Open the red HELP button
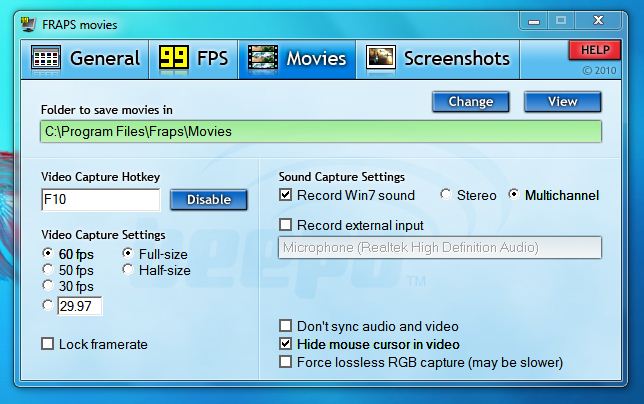The image size is (644, 404). click(x=595, y=50)
